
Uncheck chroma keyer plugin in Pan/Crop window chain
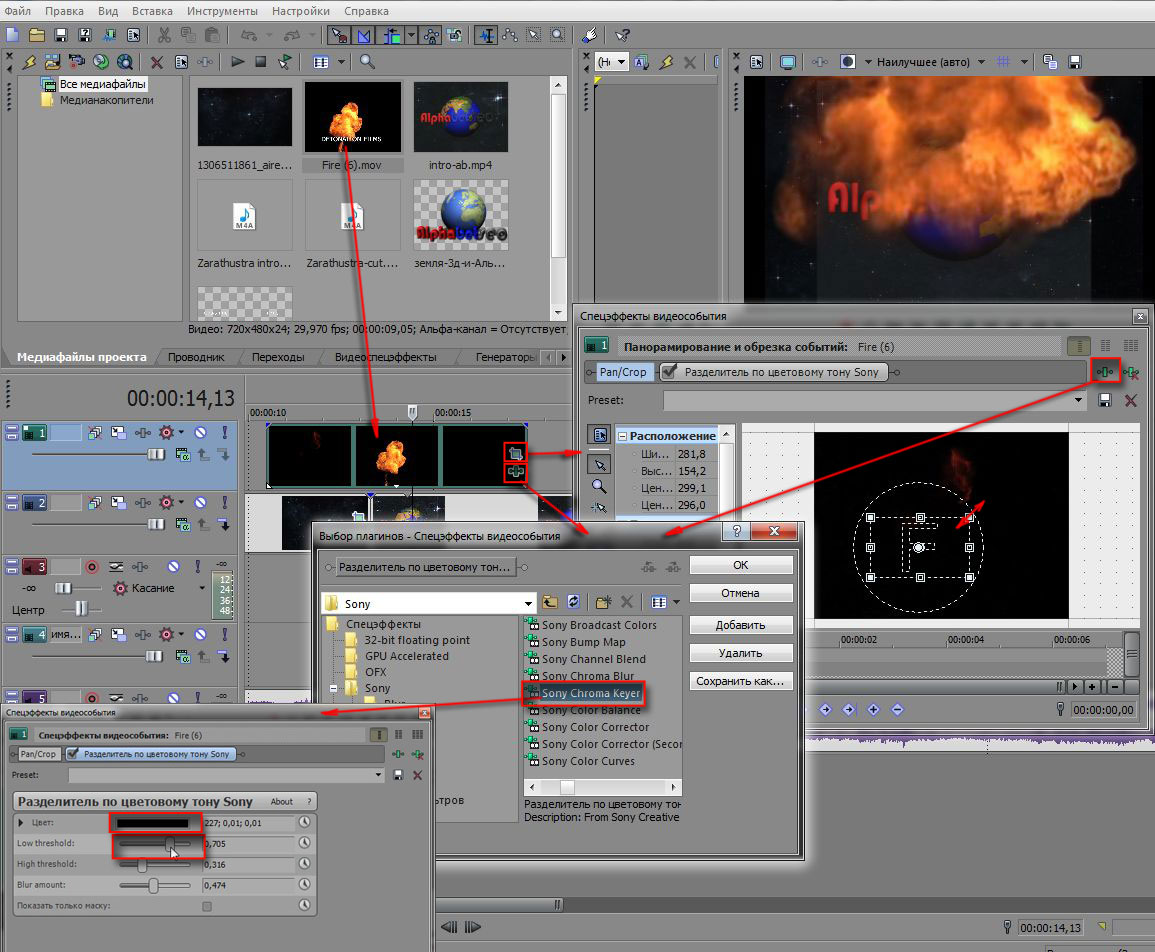(668, 372)
